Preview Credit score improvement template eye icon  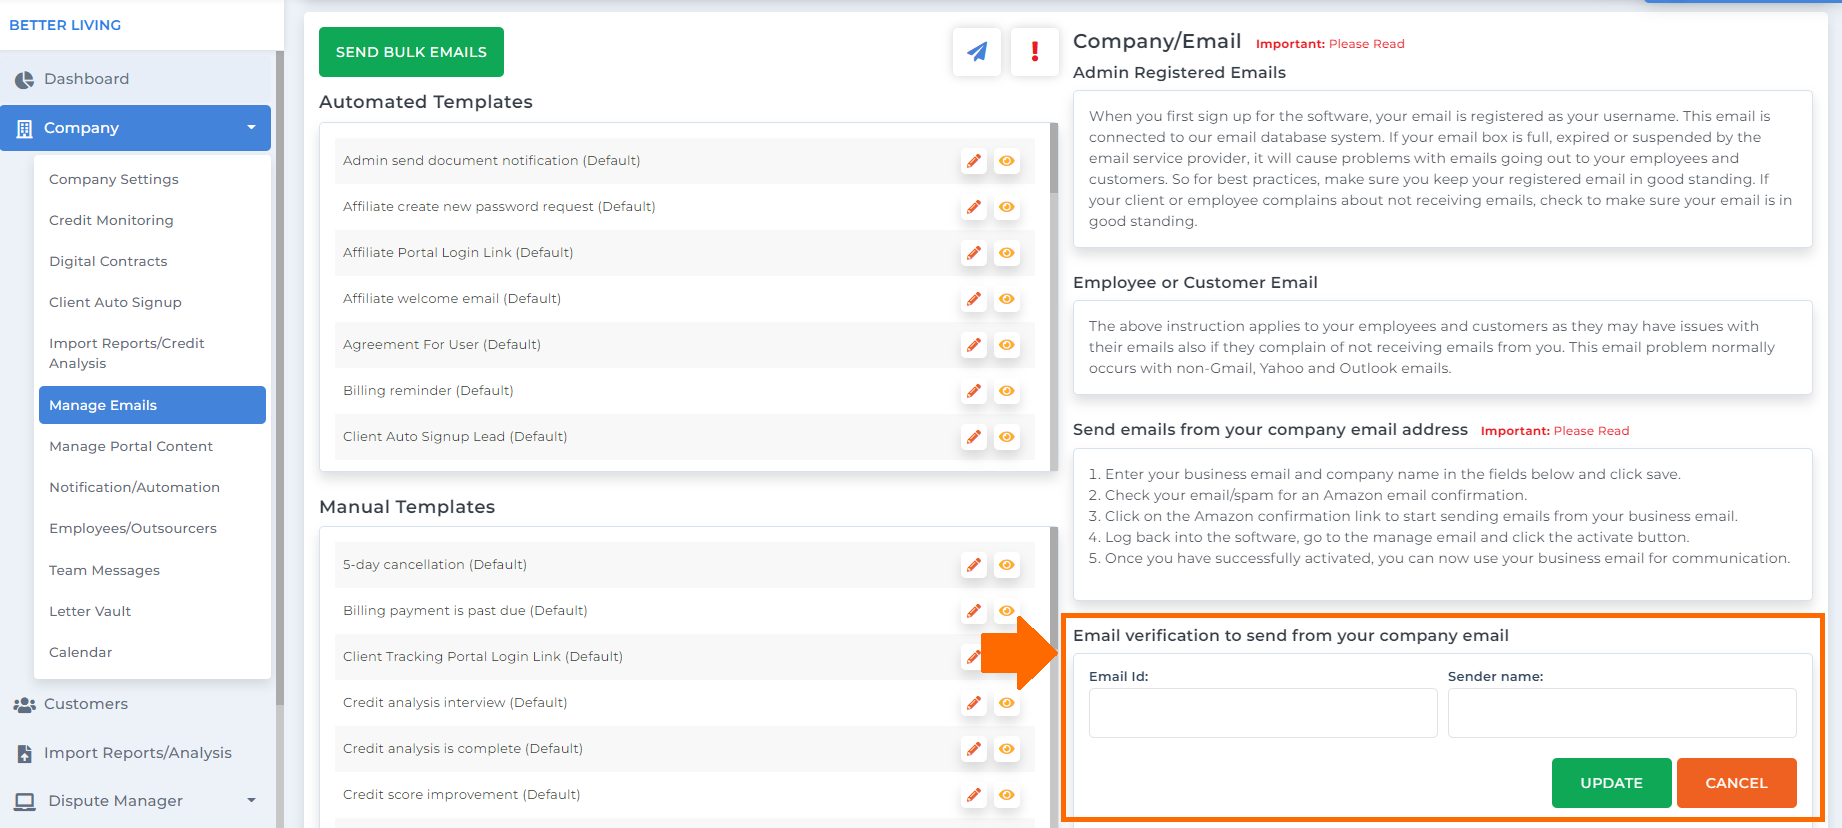(x=1007, y=795)
